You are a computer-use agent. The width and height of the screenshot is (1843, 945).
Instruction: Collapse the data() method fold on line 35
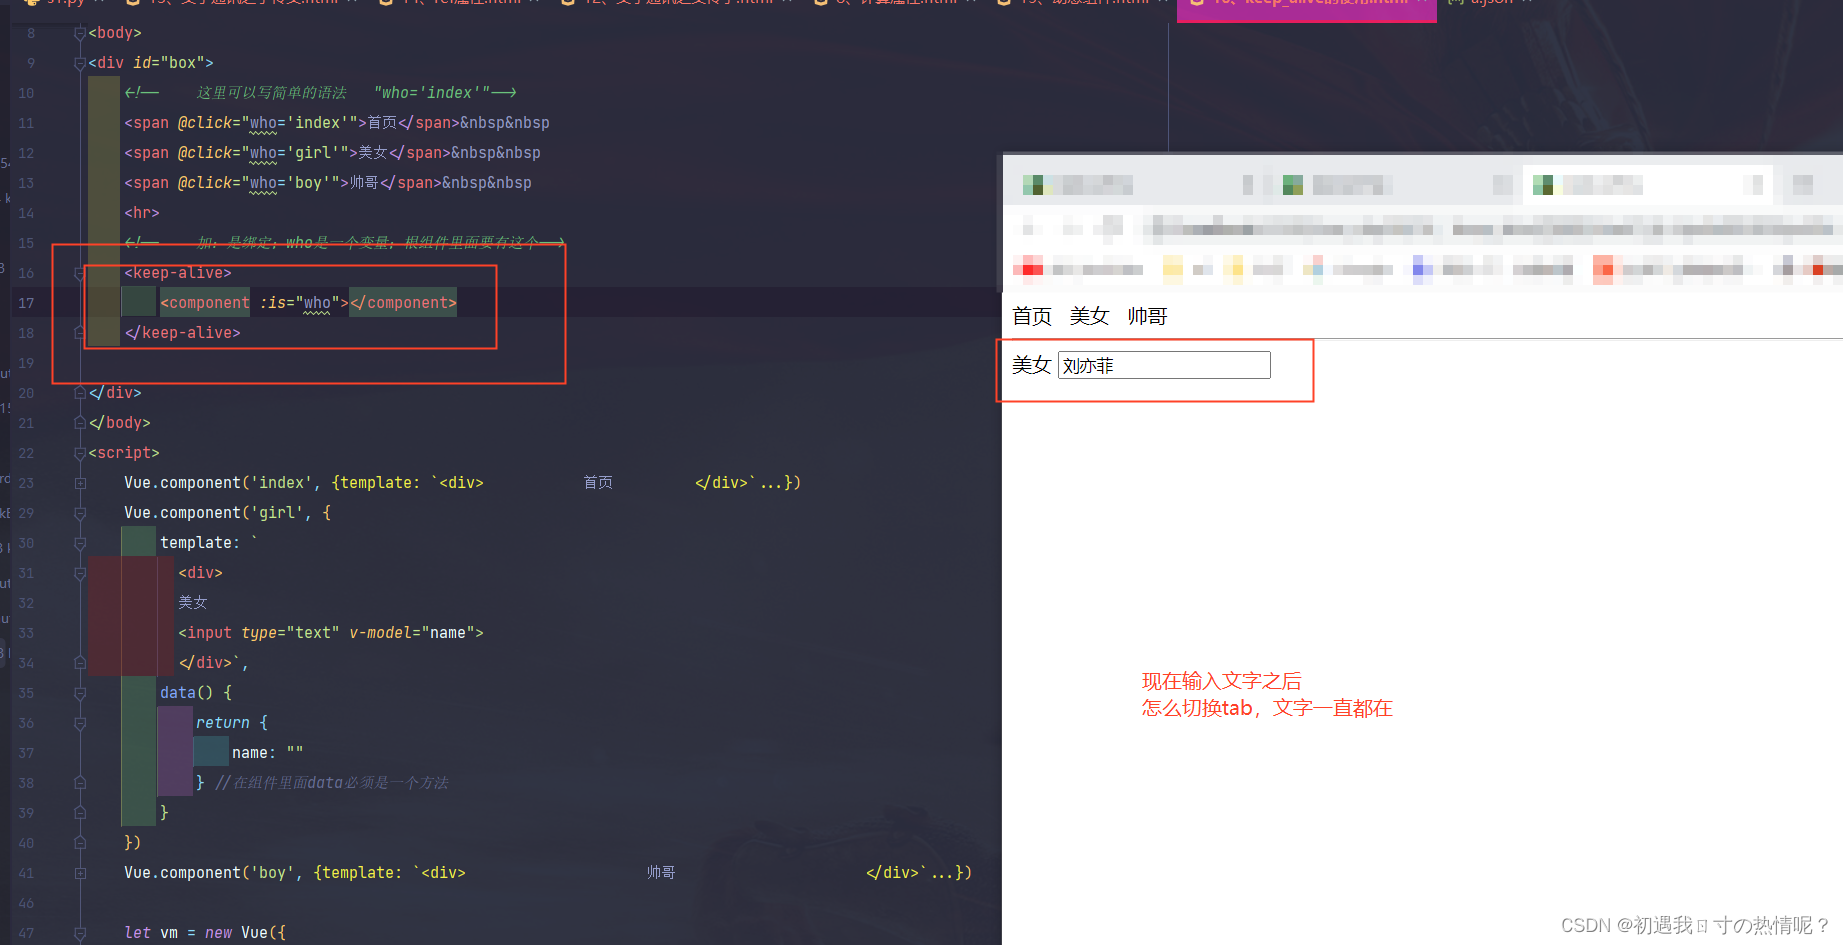pos(80,693)
